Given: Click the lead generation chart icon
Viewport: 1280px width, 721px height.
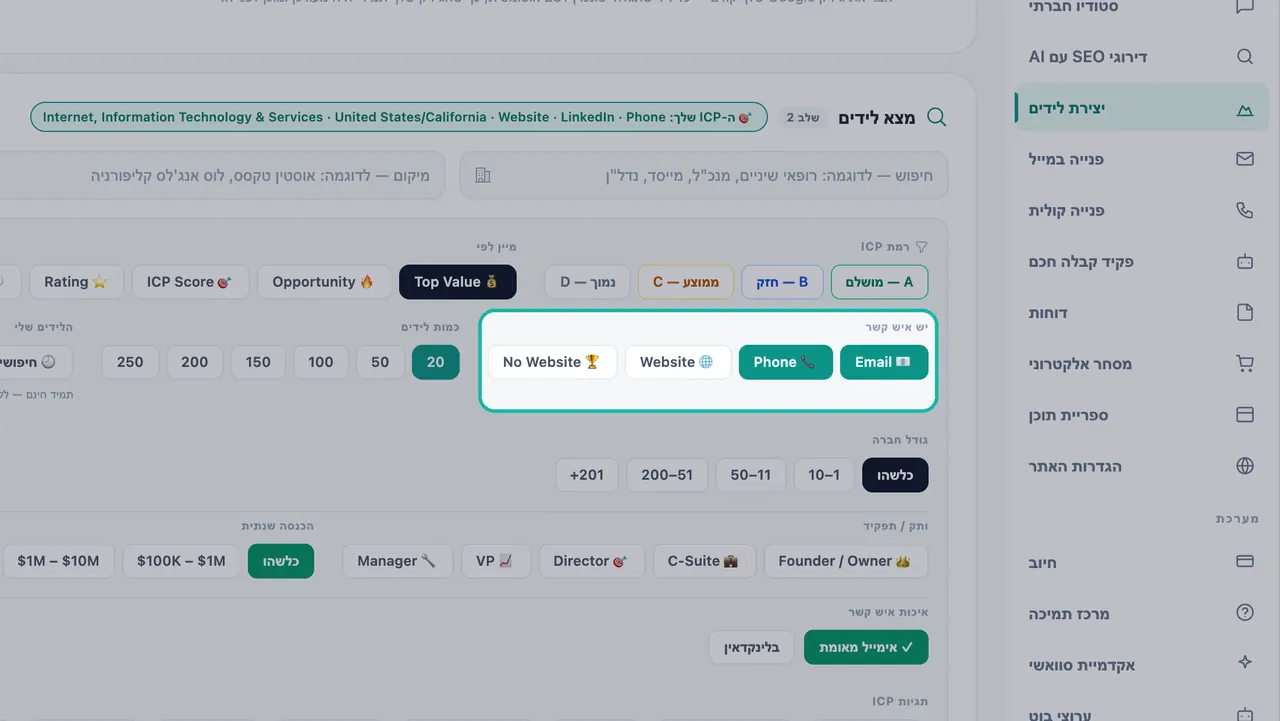Looking at the screenshot, I should point(1245,108).
